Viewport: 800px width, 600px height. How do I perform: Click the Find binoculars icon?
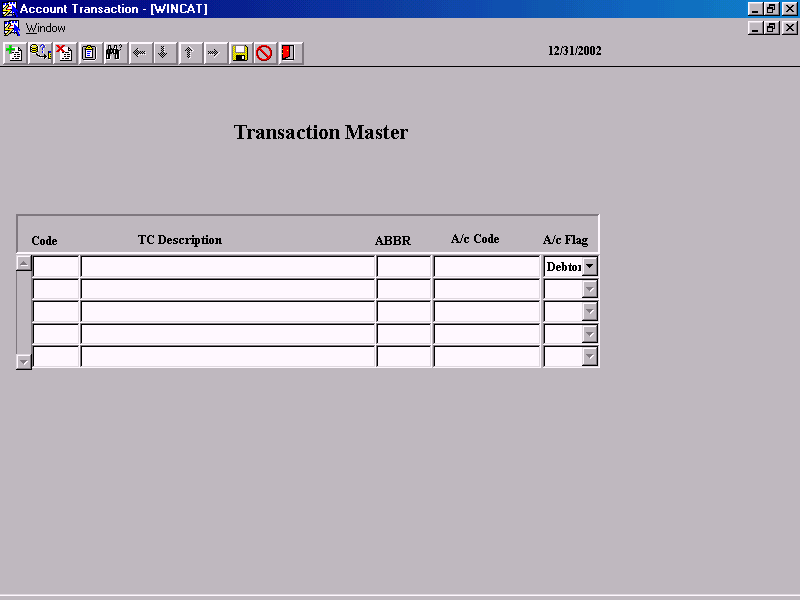[114, 53]
